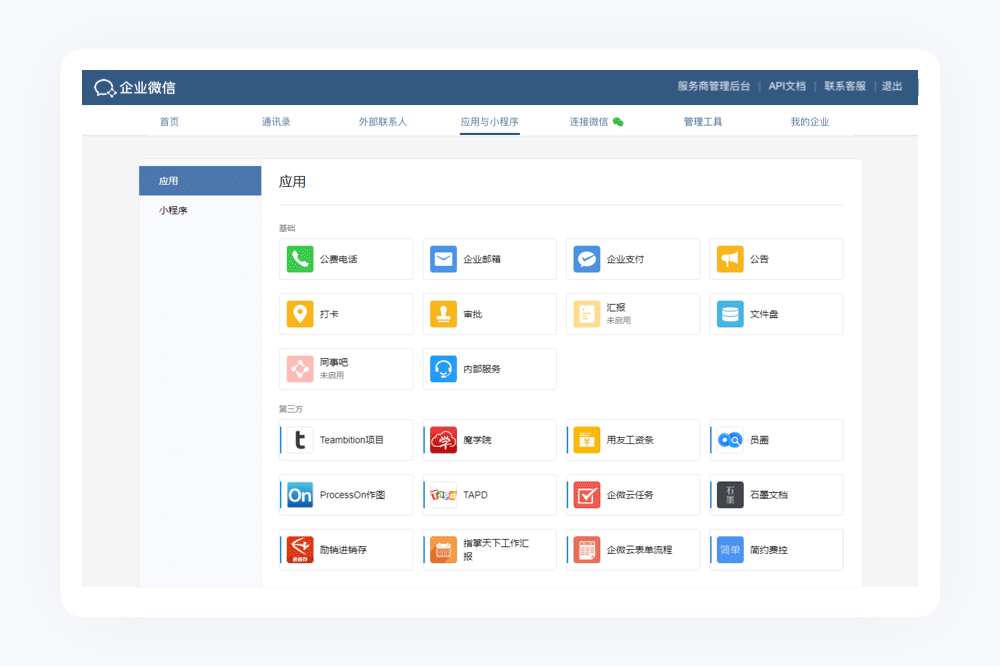Viewport: 1000px width, 666px height.
Task: Open the 企微云表单流程 icon
Action: pos(587,549)
